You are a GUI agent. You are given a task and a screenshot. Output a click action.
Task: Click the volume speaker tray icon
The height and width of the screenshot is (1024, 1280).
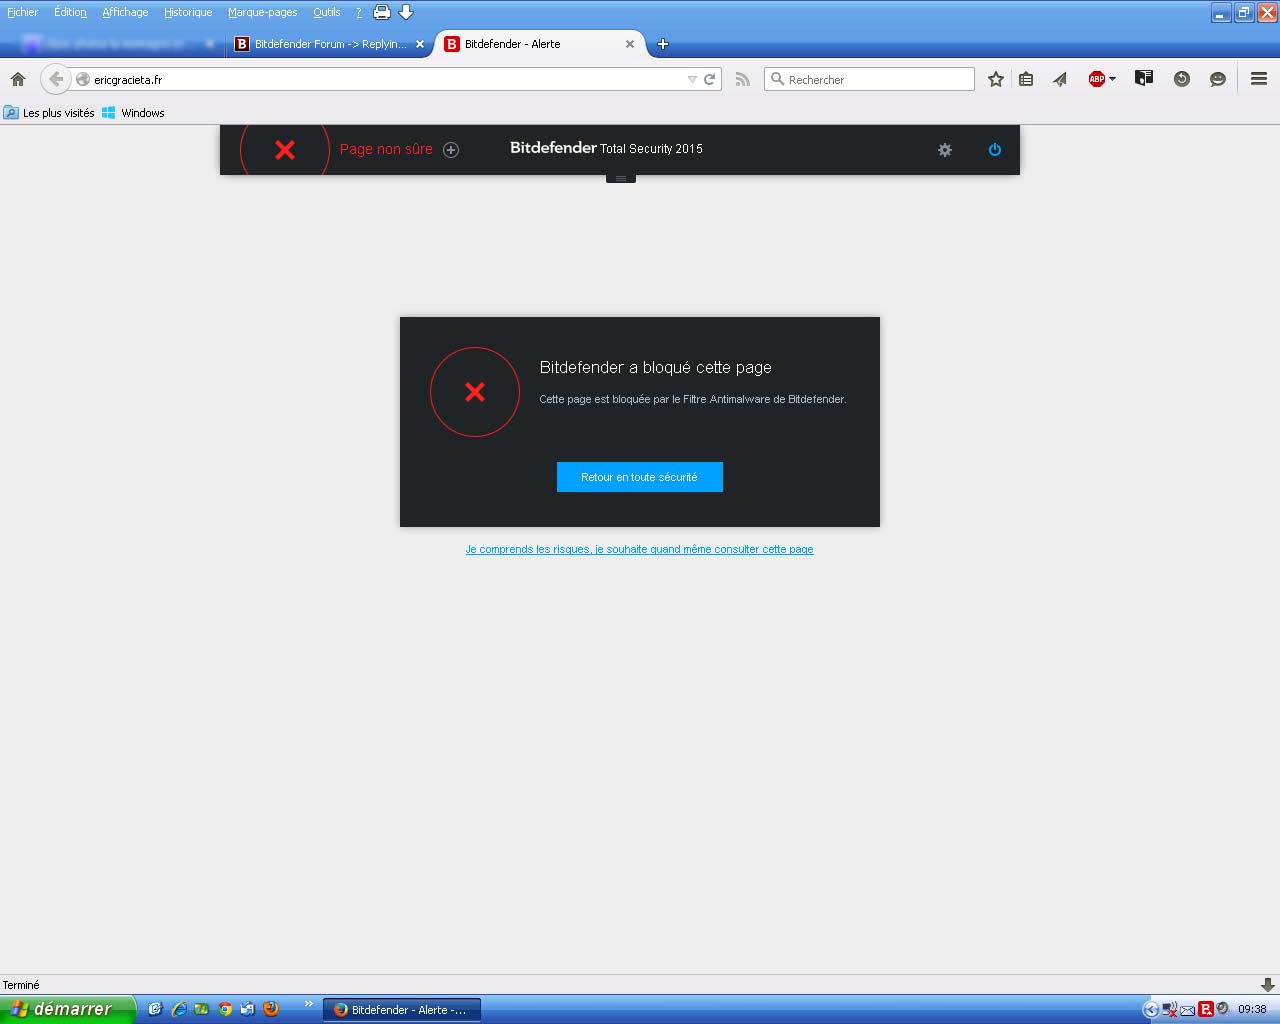1222,1009
